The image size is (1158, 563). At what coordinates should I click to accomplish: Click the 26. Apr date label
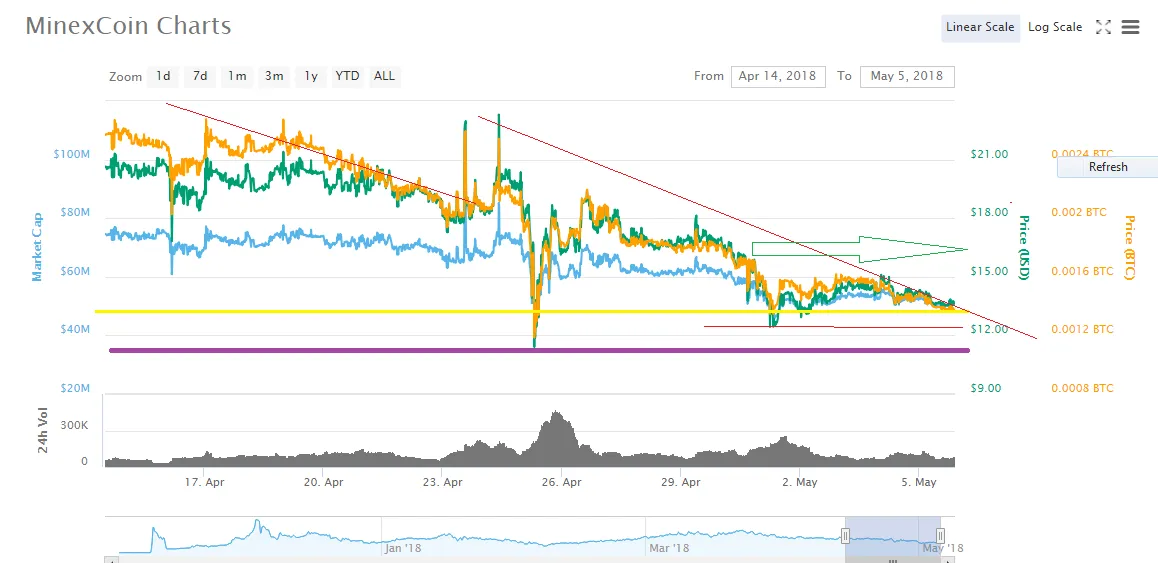561,482
